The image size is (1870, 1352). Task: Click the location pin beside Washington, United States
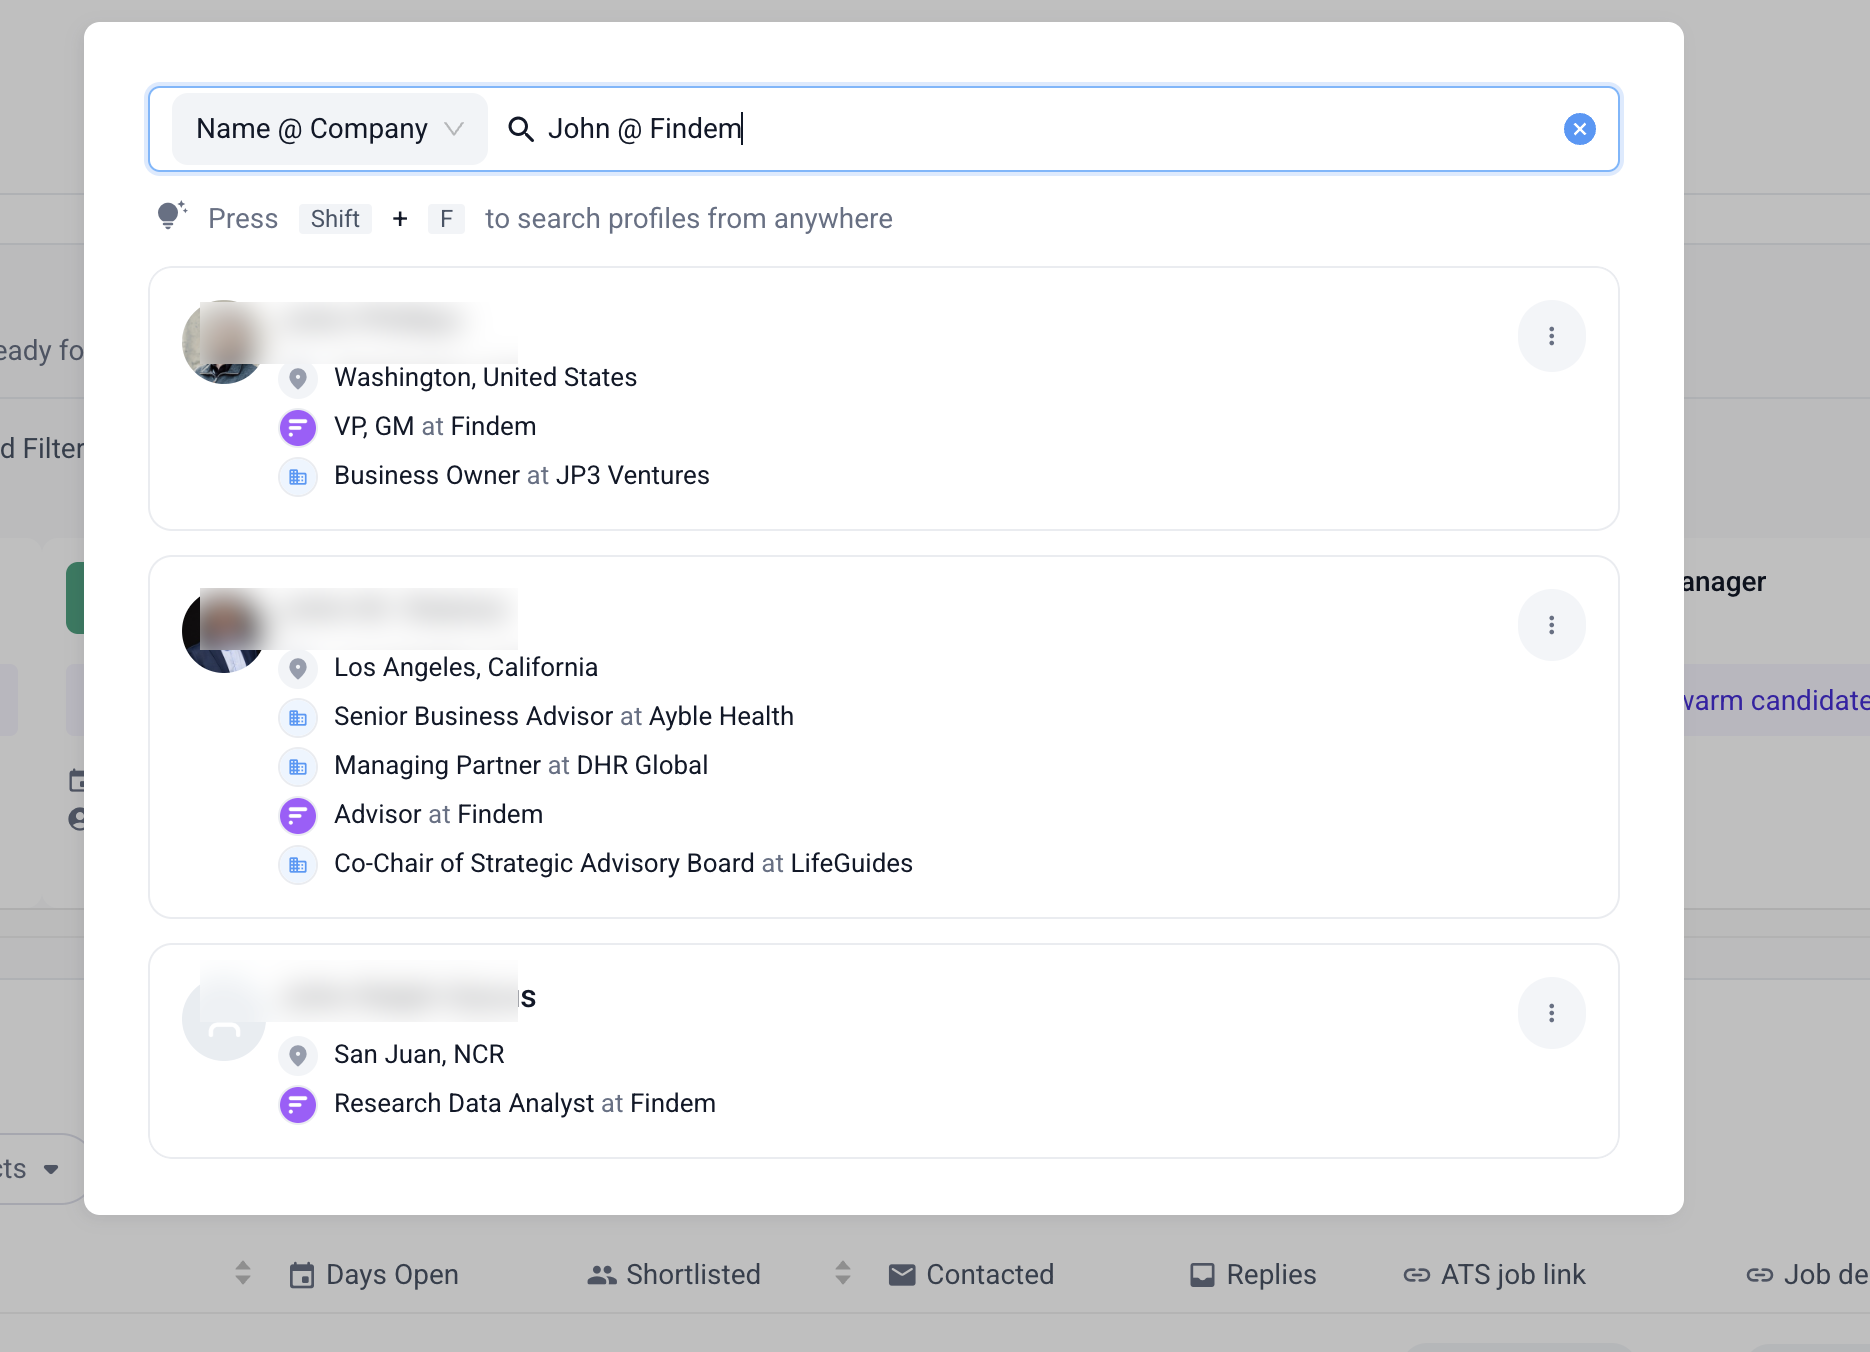coord(297,378)
